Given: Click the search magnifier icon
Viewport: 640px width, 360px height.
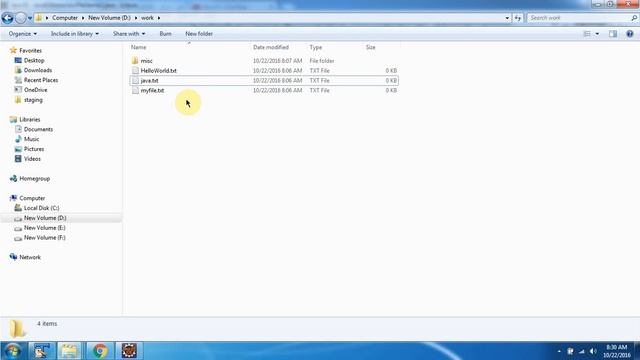Looking at the screenshot, I should [634, 18].
